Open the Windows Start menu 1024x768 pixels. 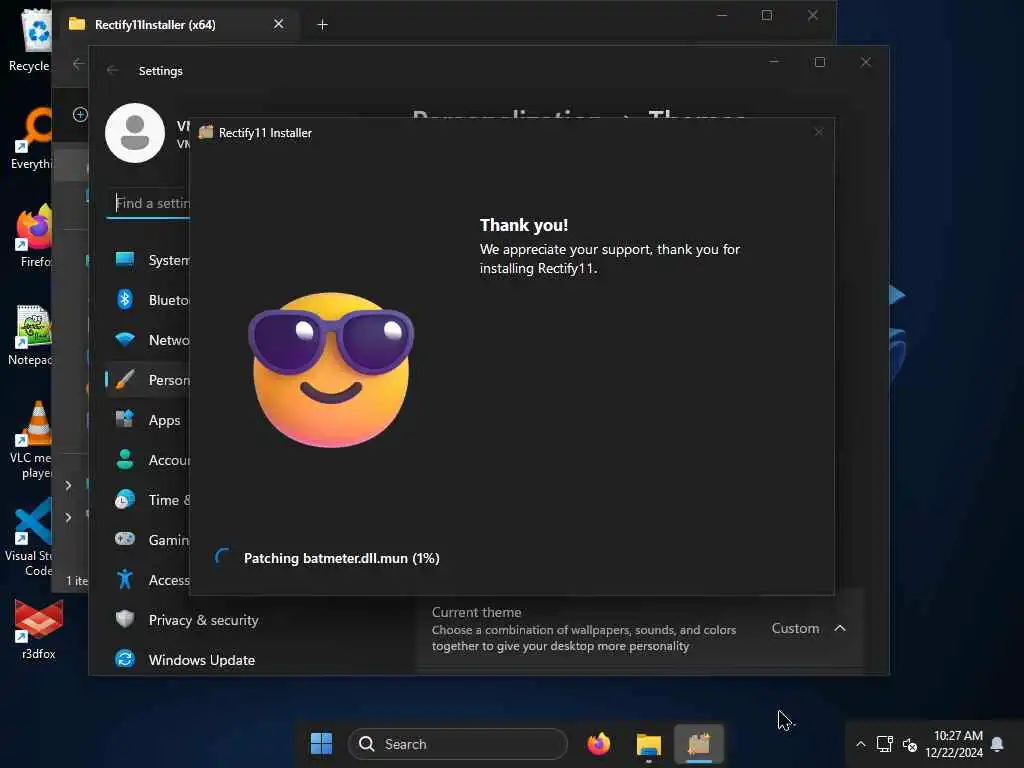tap(321, 743)
